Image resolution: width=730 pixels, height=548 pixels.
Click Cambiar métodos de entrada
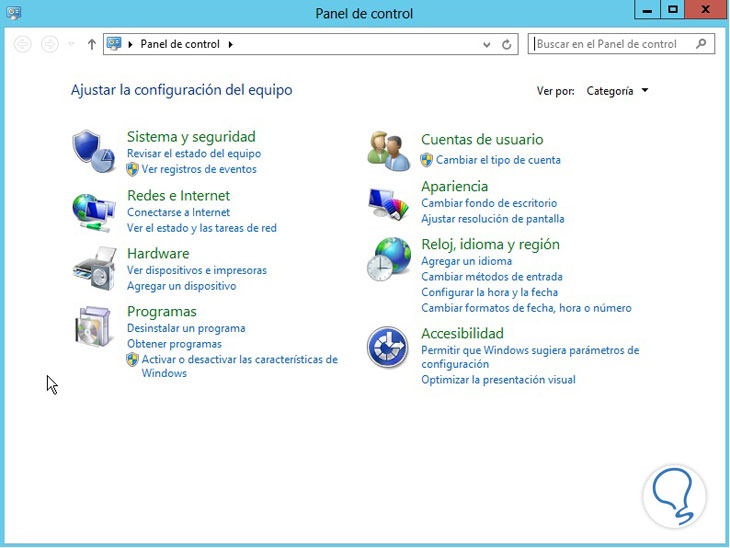click(492, 277)
